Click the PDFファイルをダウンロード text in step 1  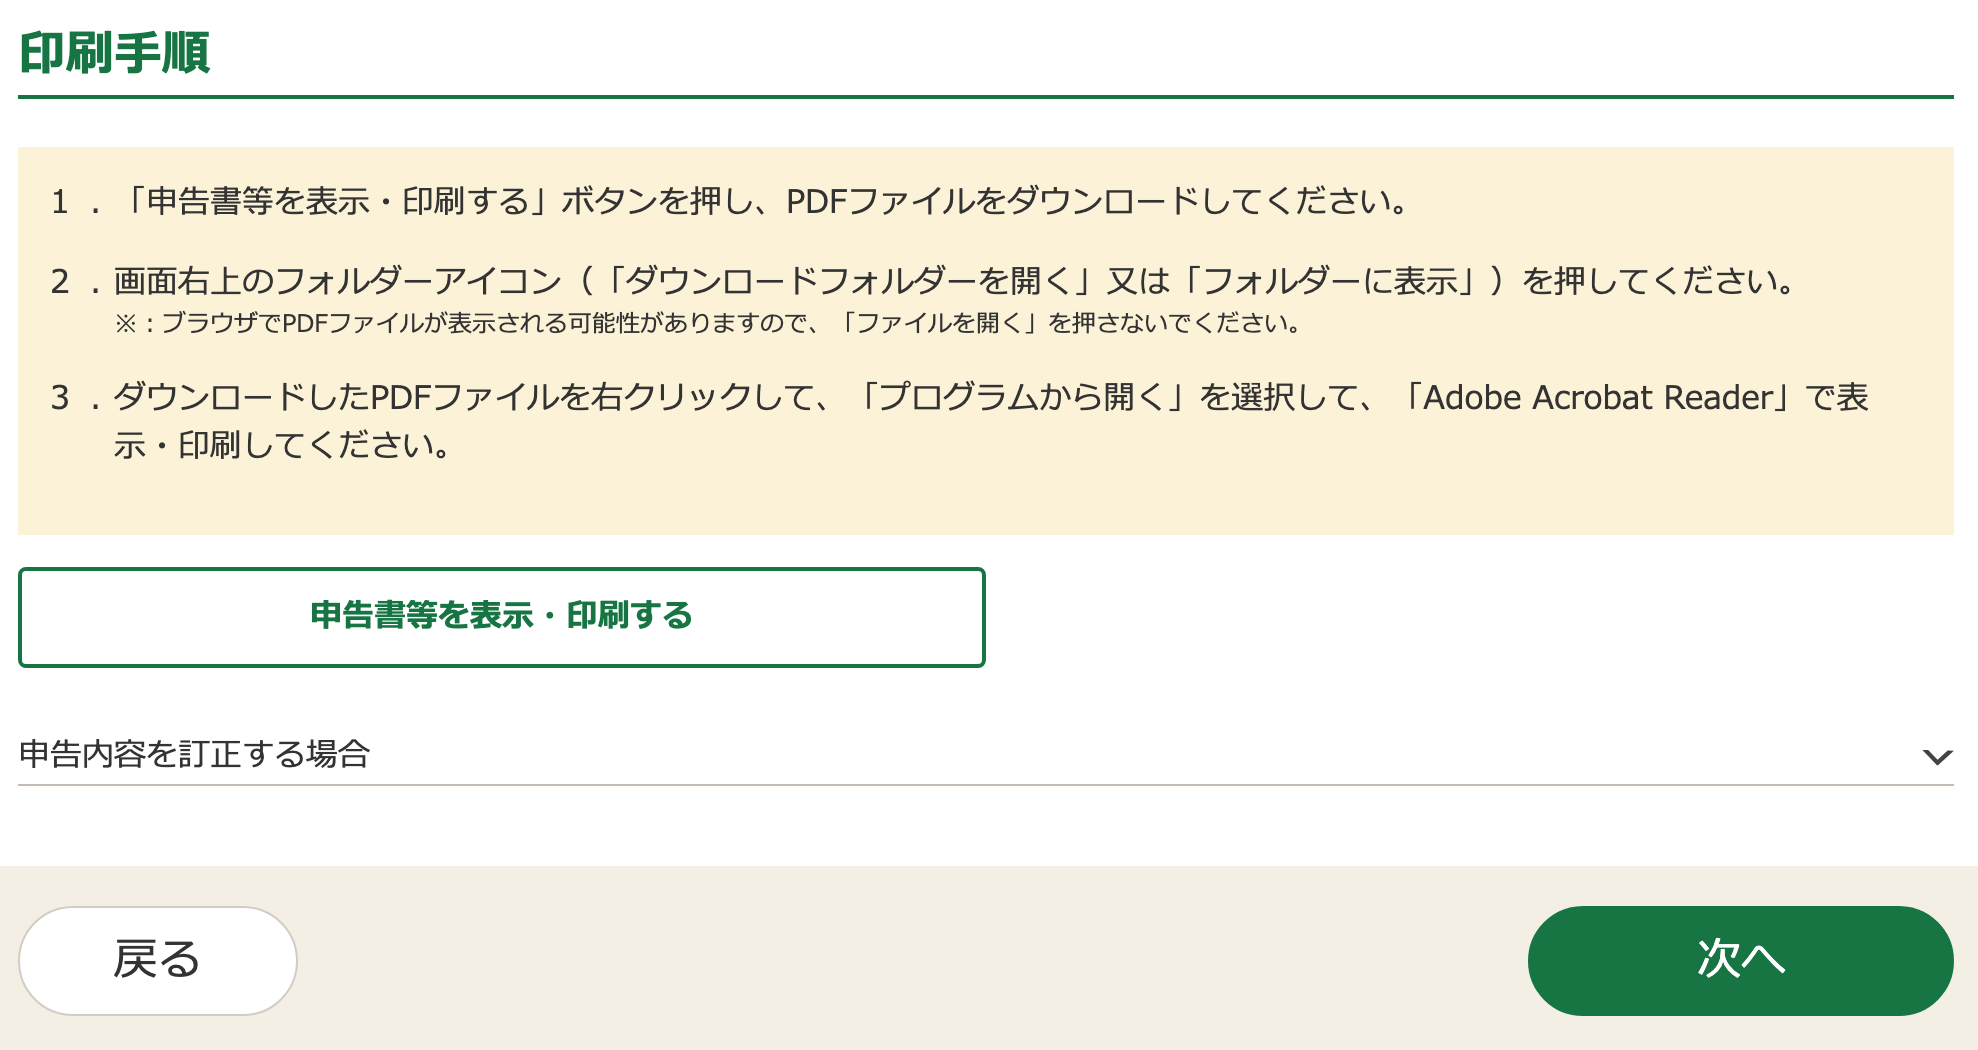pos(990,202)
